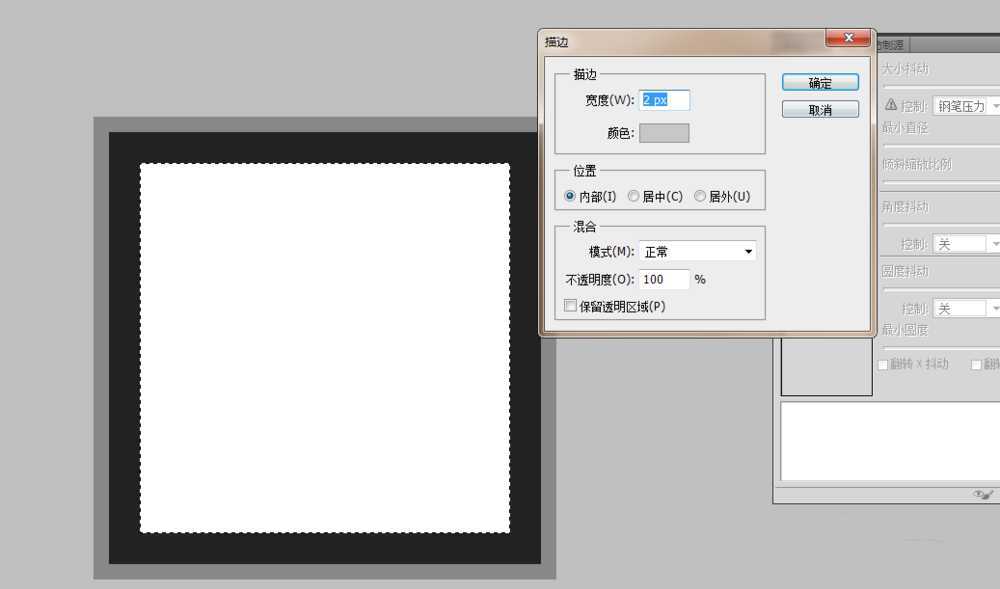This screenshot has height=589, width=1000.
Task: Select the 居中 stroke position option
Action: [634, 196]
